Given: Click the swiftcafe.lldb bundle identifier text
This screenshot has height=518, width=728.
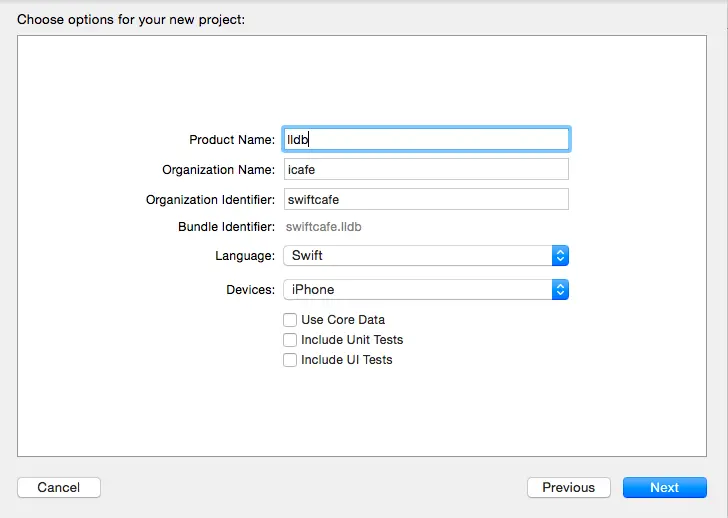Looking at the screenshot, I should tap(324, 227).
